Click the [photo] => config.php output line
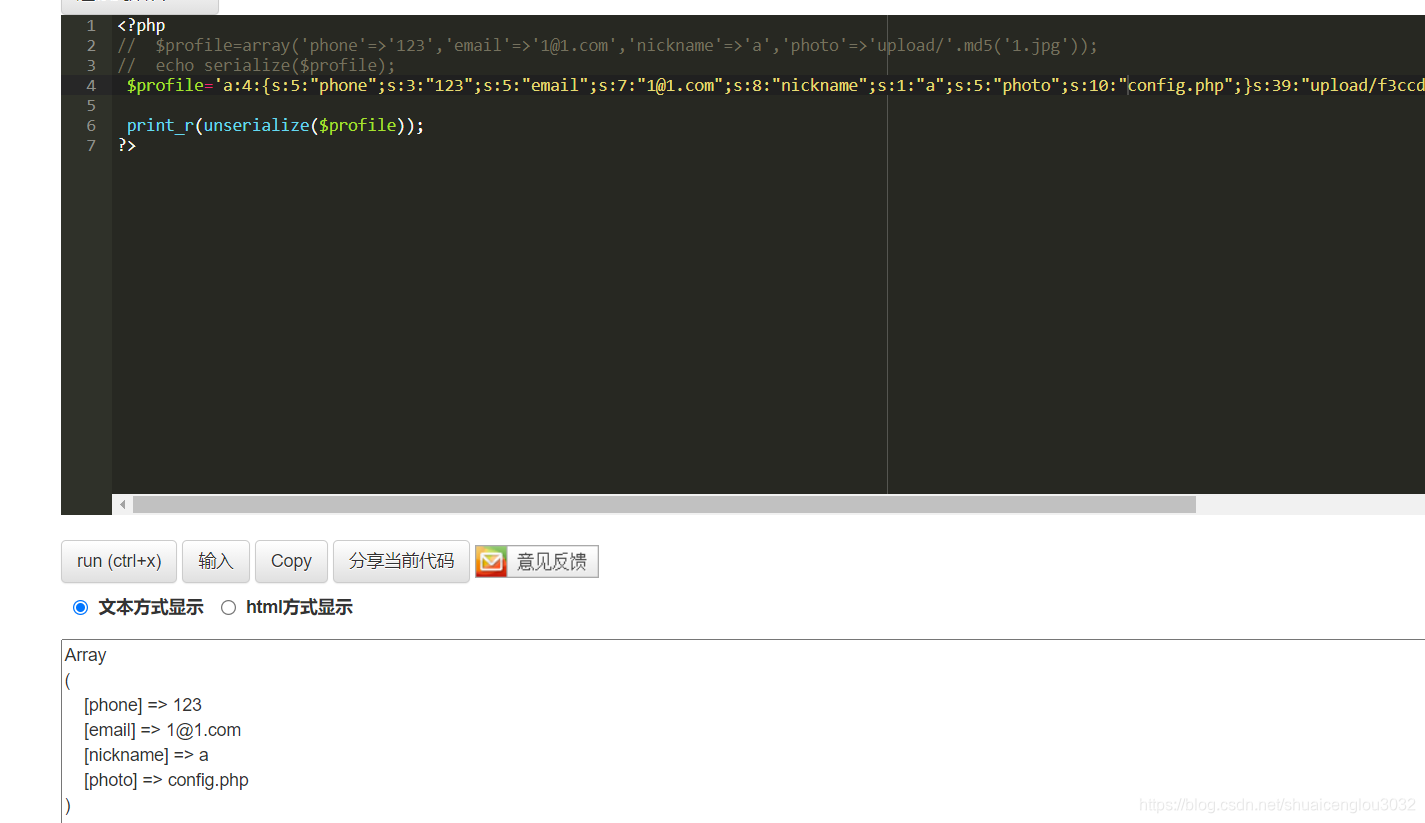Image resolution: width=1425 pixels, height=823 pixels. tap(166, 780)
